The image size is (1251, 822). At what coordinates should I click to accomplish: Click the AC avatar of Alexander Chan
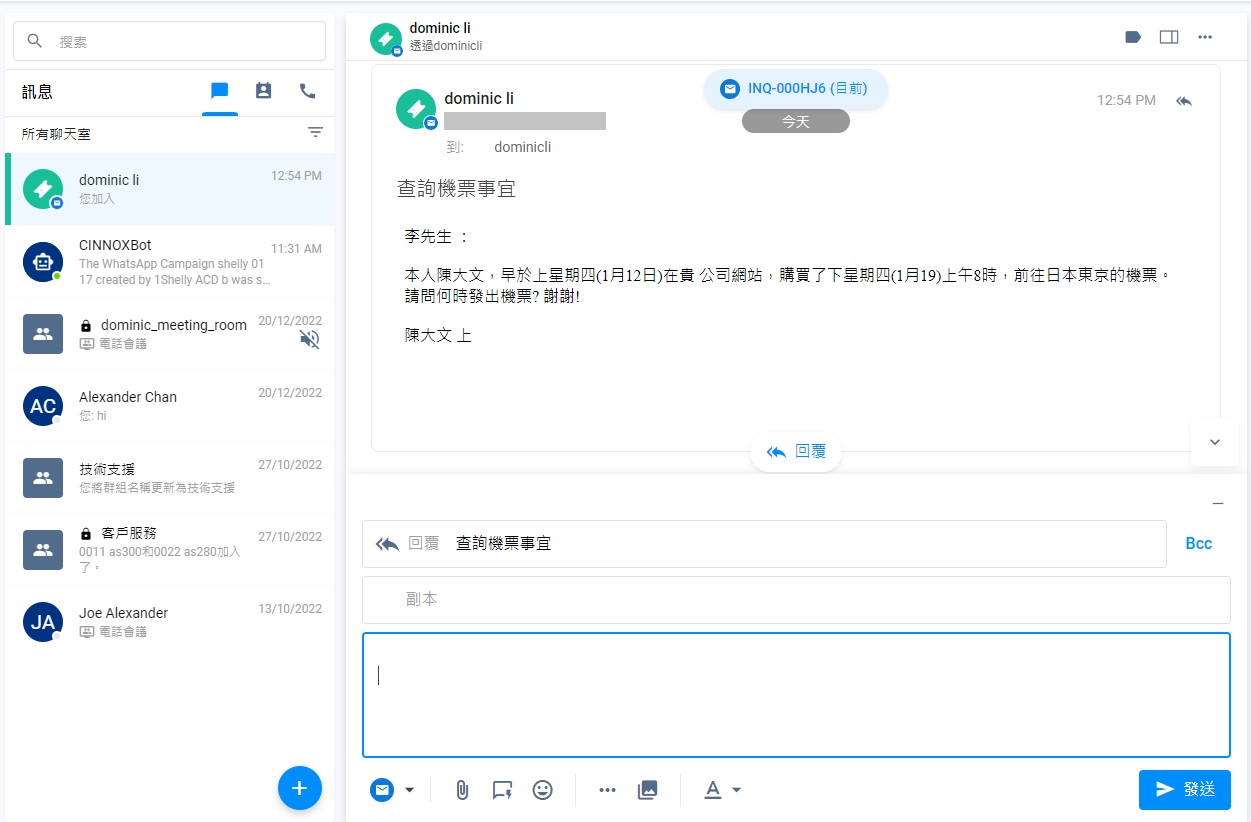[43, 406]
